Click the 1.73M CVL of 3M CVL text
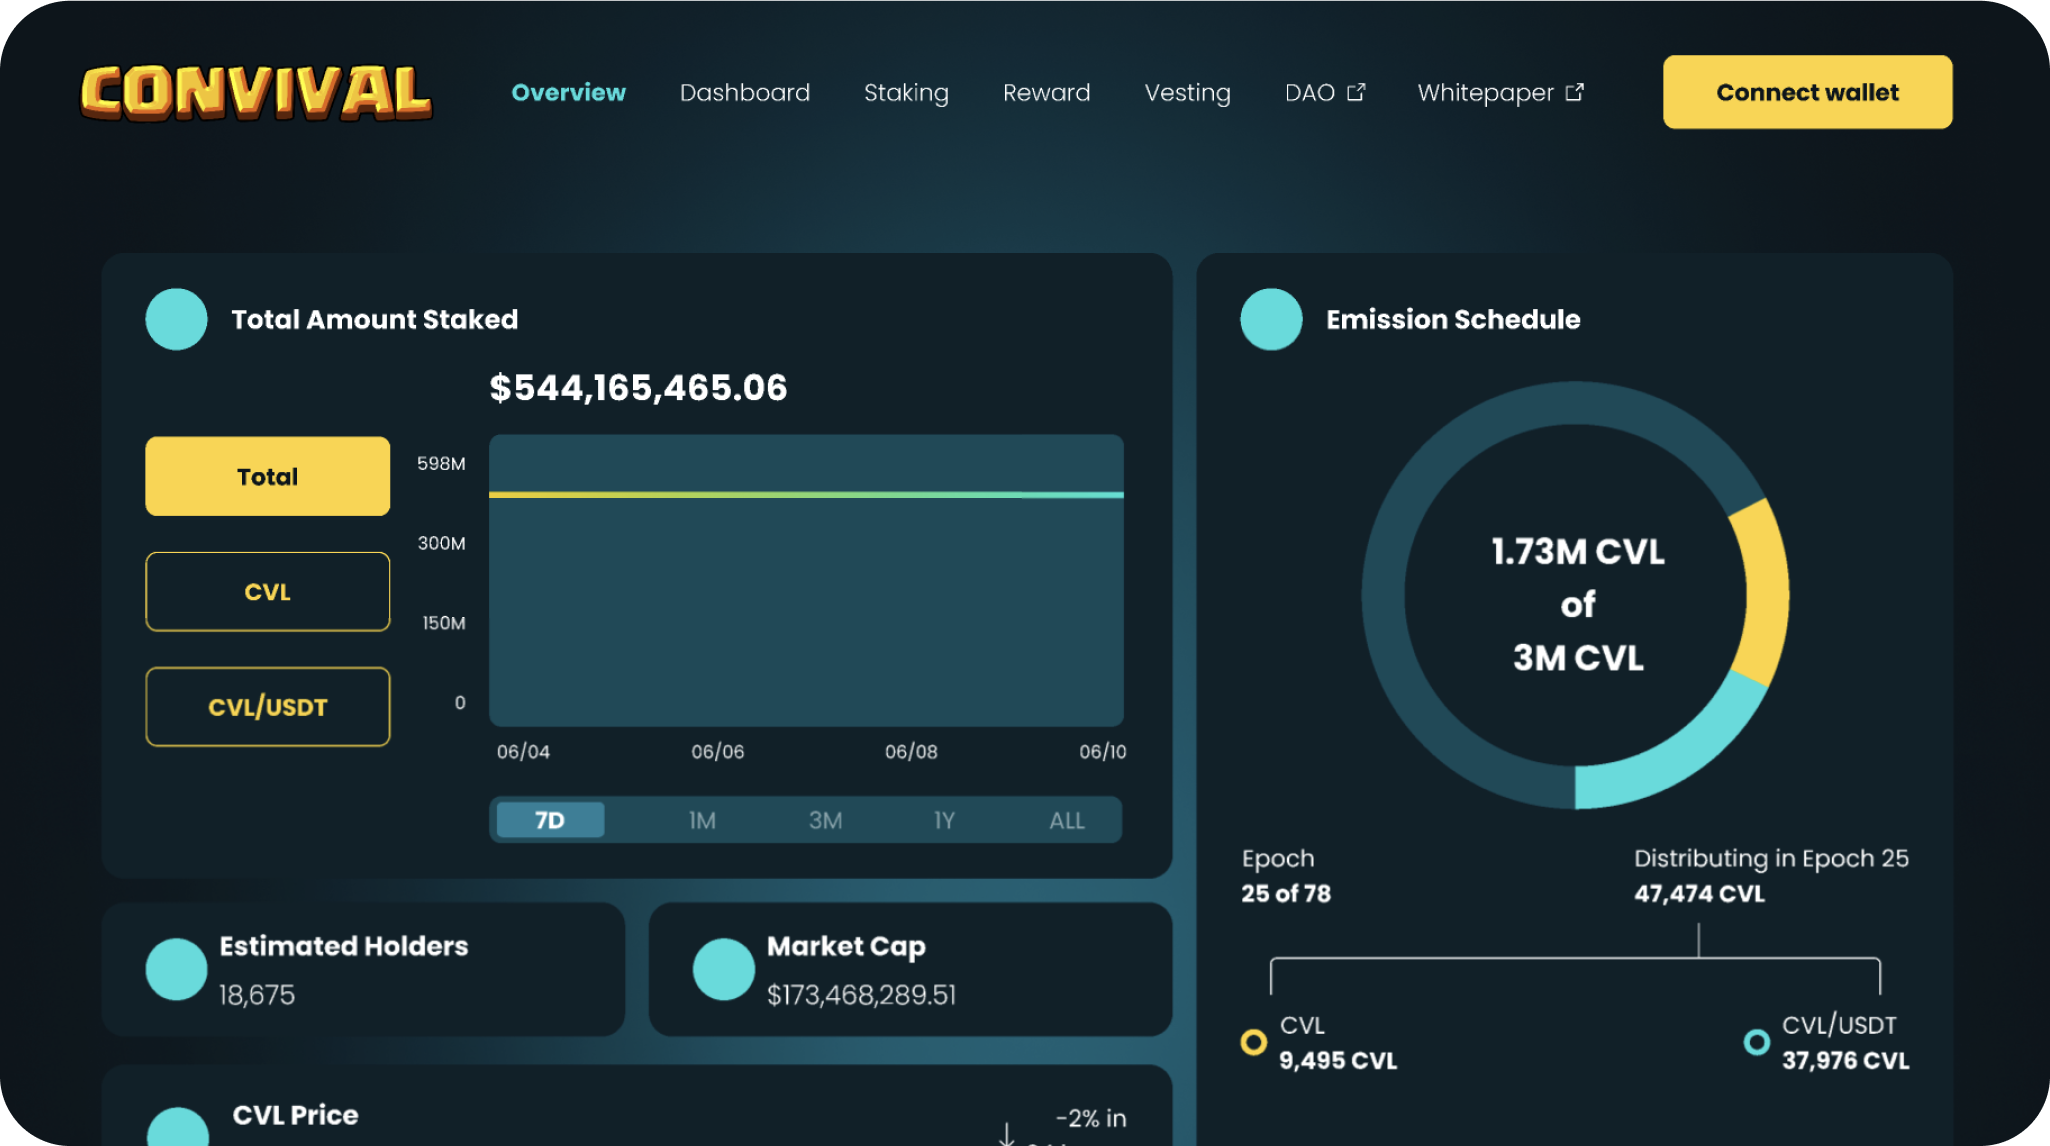 click(1577, 604)
